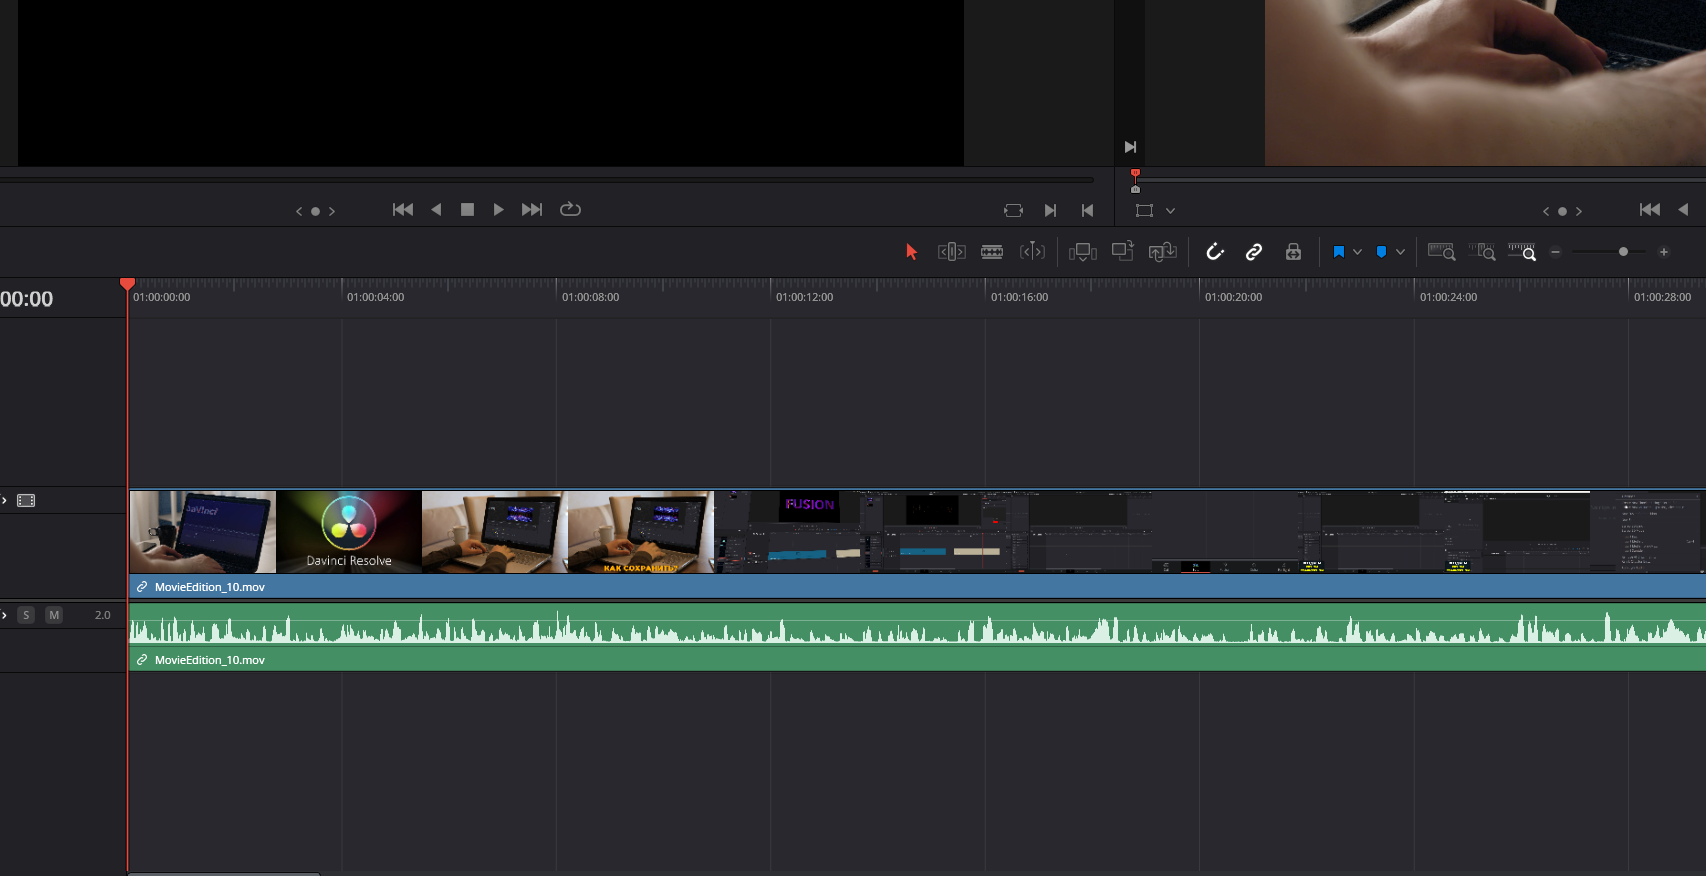Solo the audio track with S button

coord(27,615)
